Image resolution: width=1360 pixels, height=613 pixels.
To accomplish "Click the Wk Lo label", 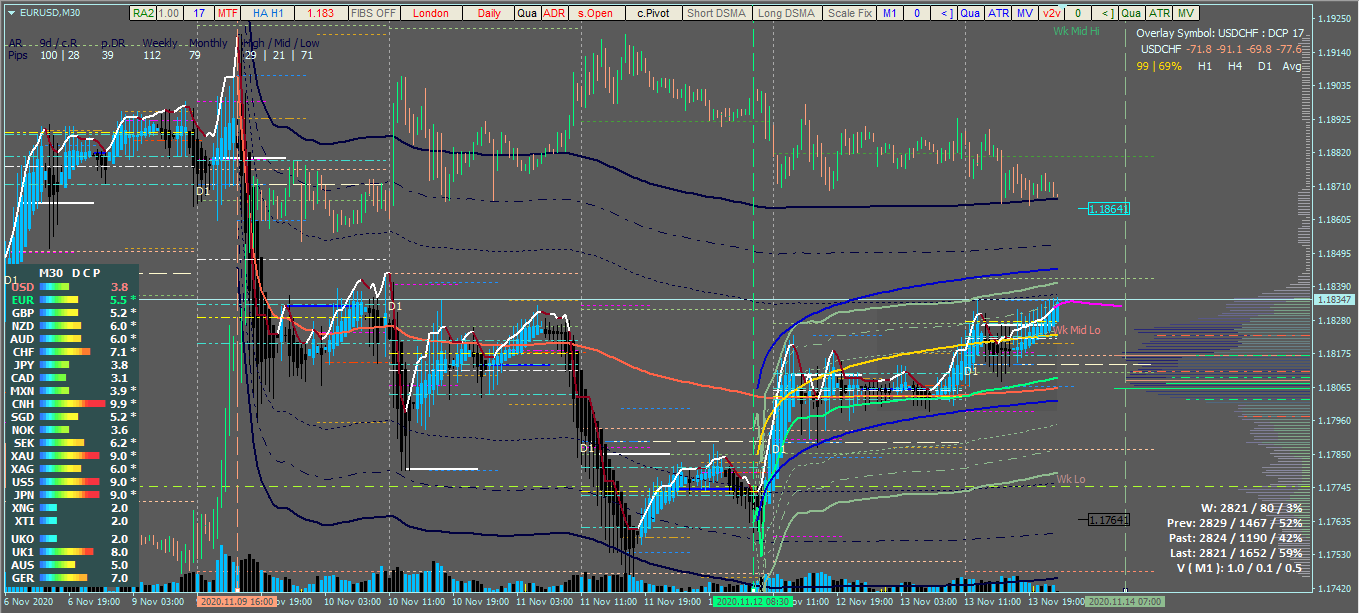I will (1070, 480).
